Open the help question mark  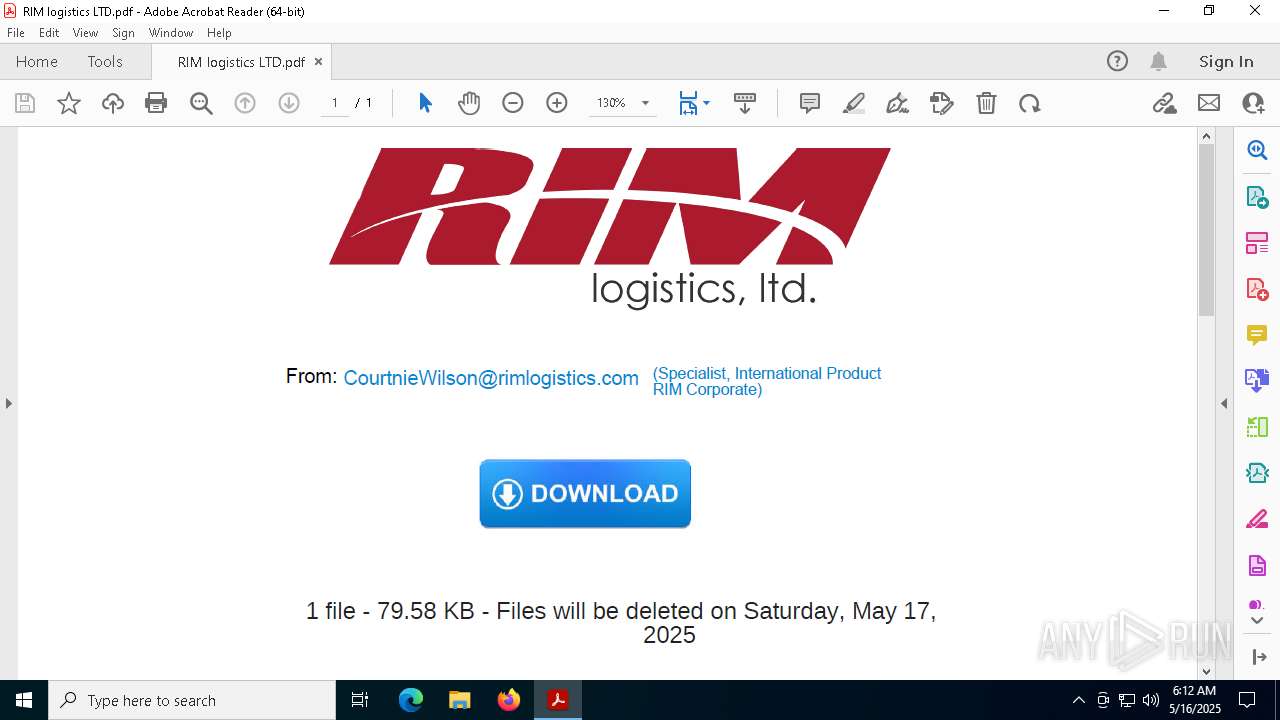[1117, 61]
